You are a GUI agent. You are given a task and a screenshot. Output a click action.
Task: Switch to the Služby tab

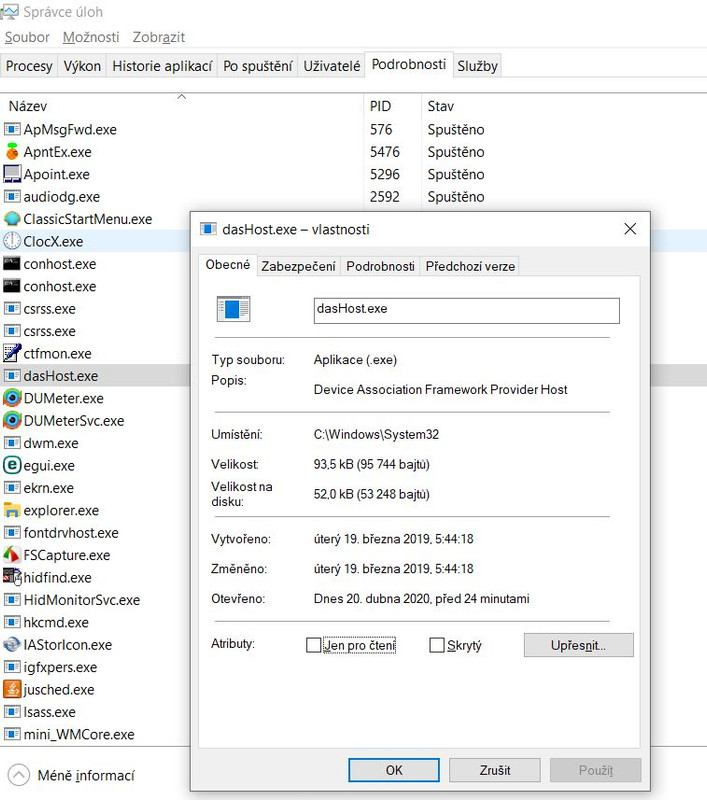(x=477, y=66)
